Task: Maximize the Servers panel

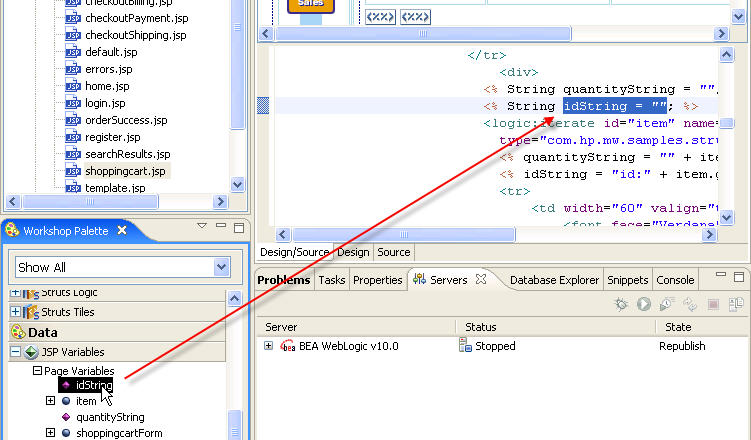Action: pyautogui.click(x=739, y=277)
